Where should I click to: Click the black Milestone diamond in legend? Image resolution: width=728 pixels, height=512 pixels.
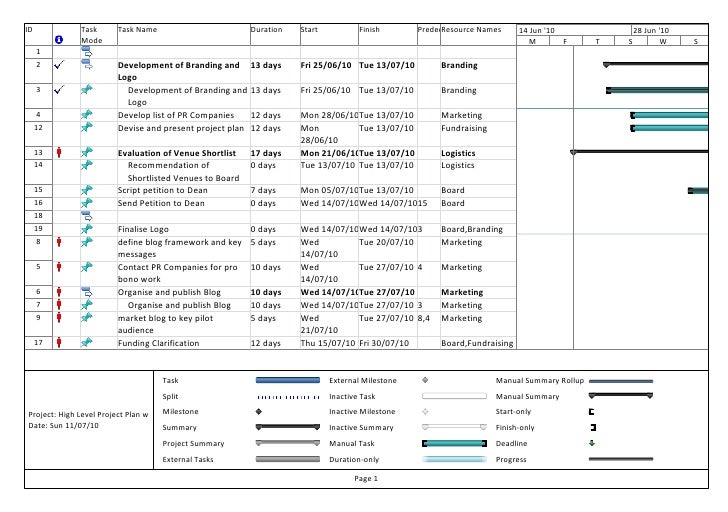[259, 411]
